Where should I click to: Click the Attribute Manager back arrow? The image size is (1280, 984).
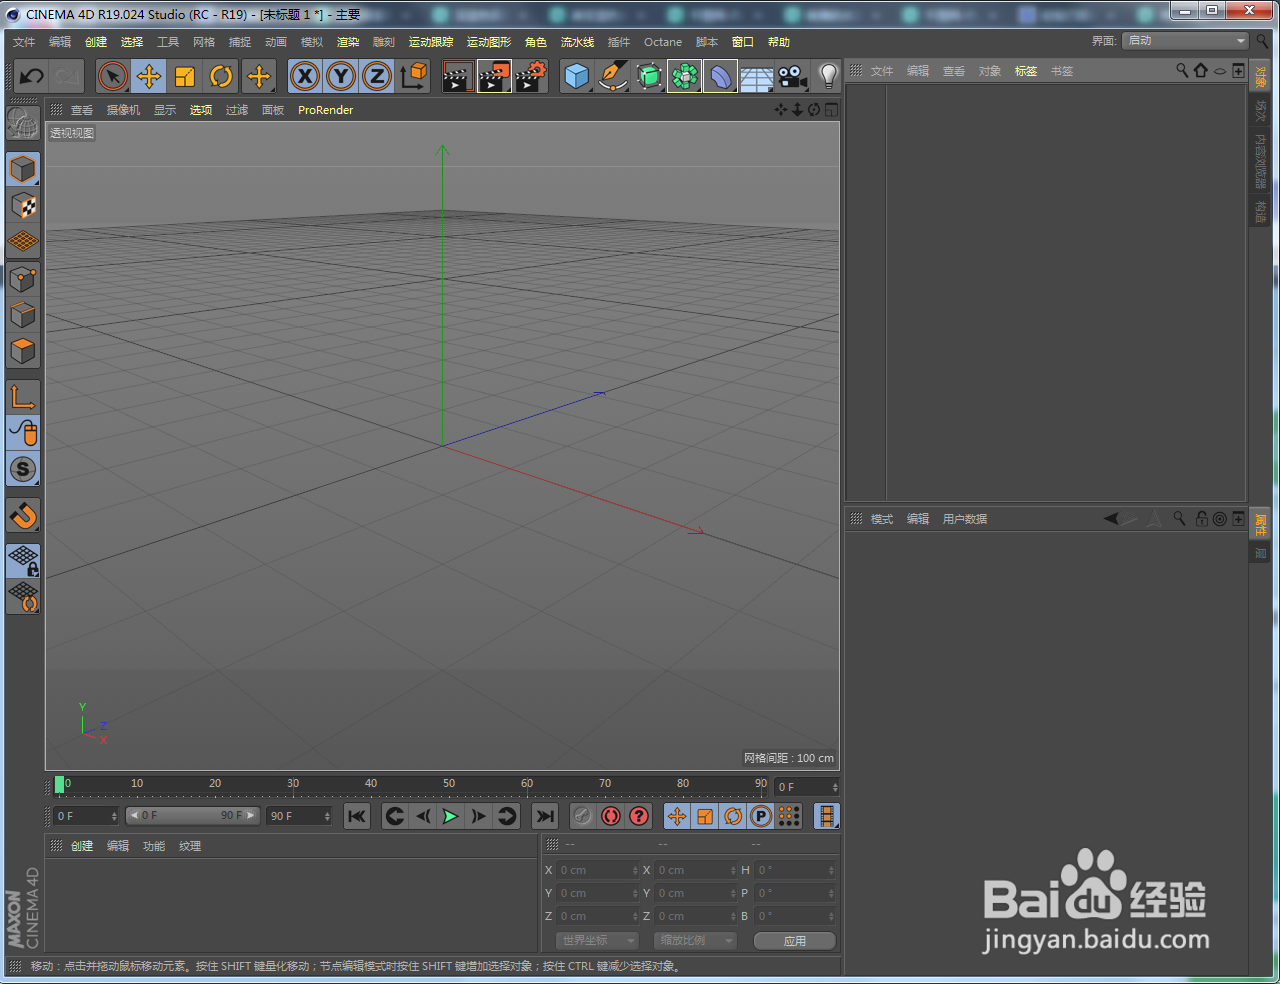point(1111,518)
